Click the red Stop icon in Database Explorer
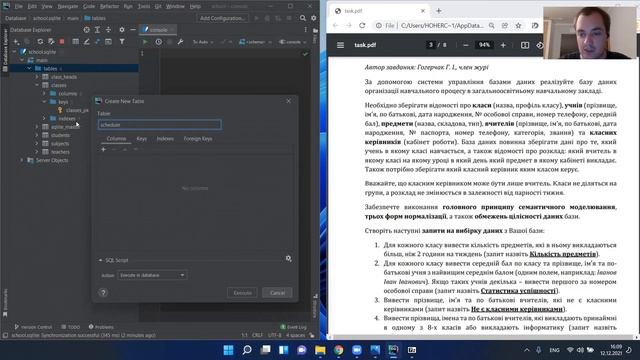 click(x=62, y=42)
